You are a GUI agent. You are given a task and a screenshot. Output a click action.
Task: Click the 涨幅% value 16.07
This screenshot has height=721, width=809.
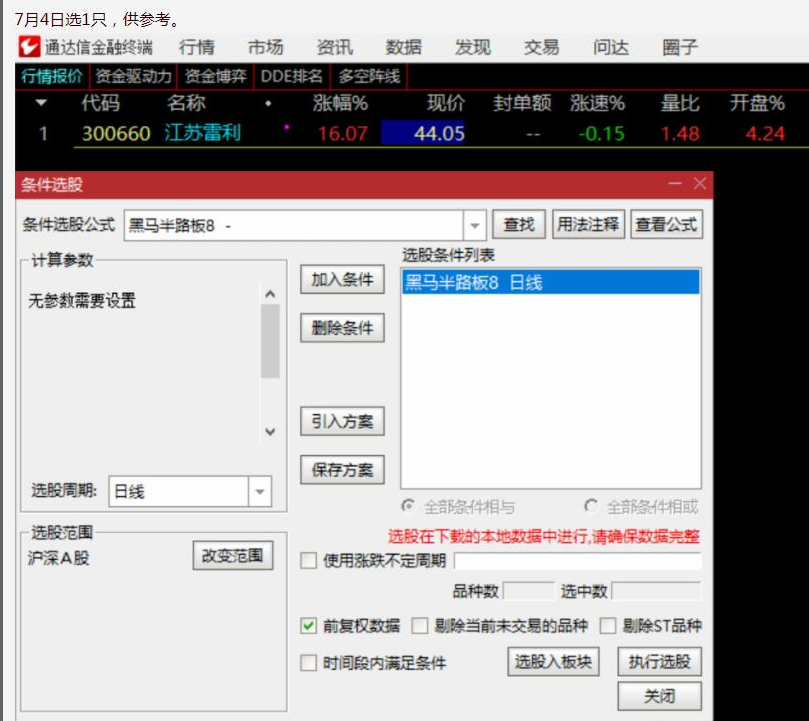click(343, 134)
